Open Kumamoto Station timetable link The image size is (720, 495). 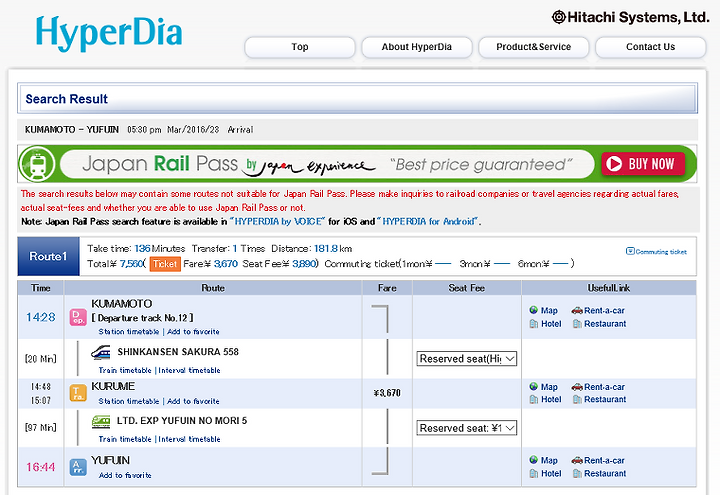(x=129, y=332)
